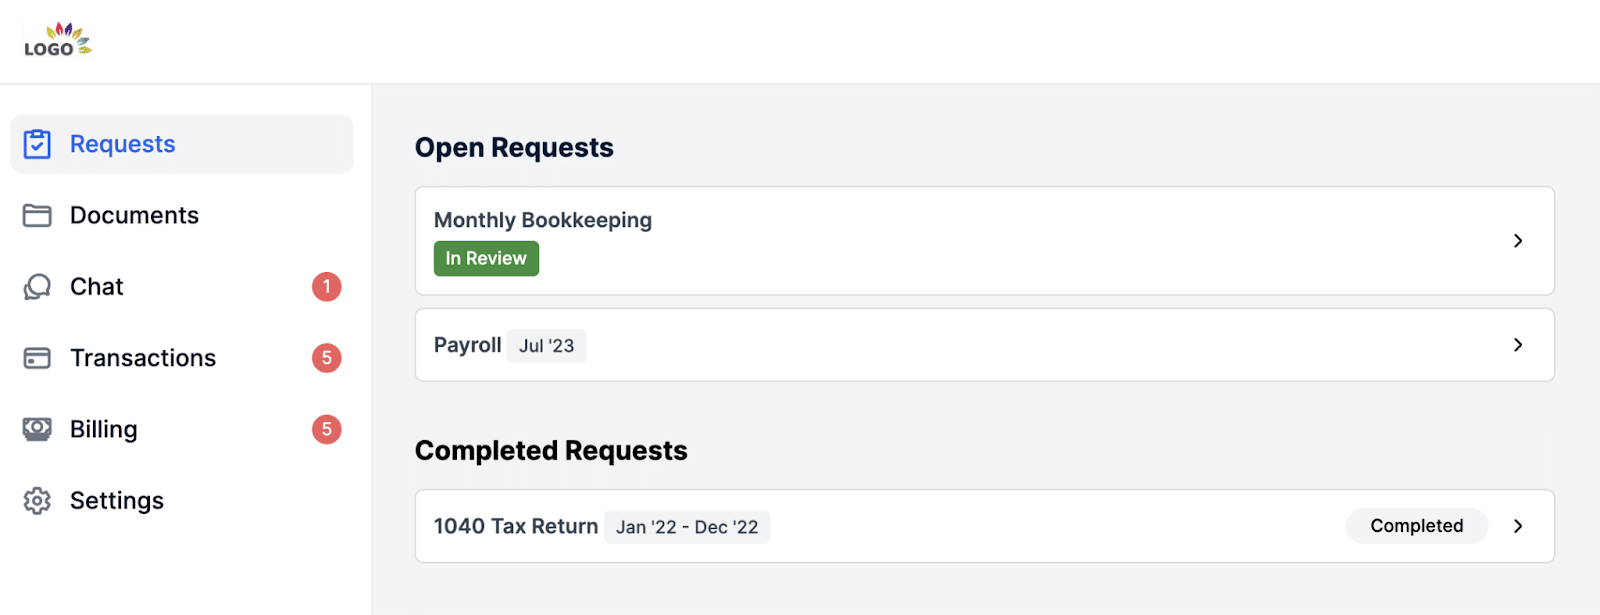Expand the Payroll request chevron
The image size is (1600, 615).
point(1518,344)
